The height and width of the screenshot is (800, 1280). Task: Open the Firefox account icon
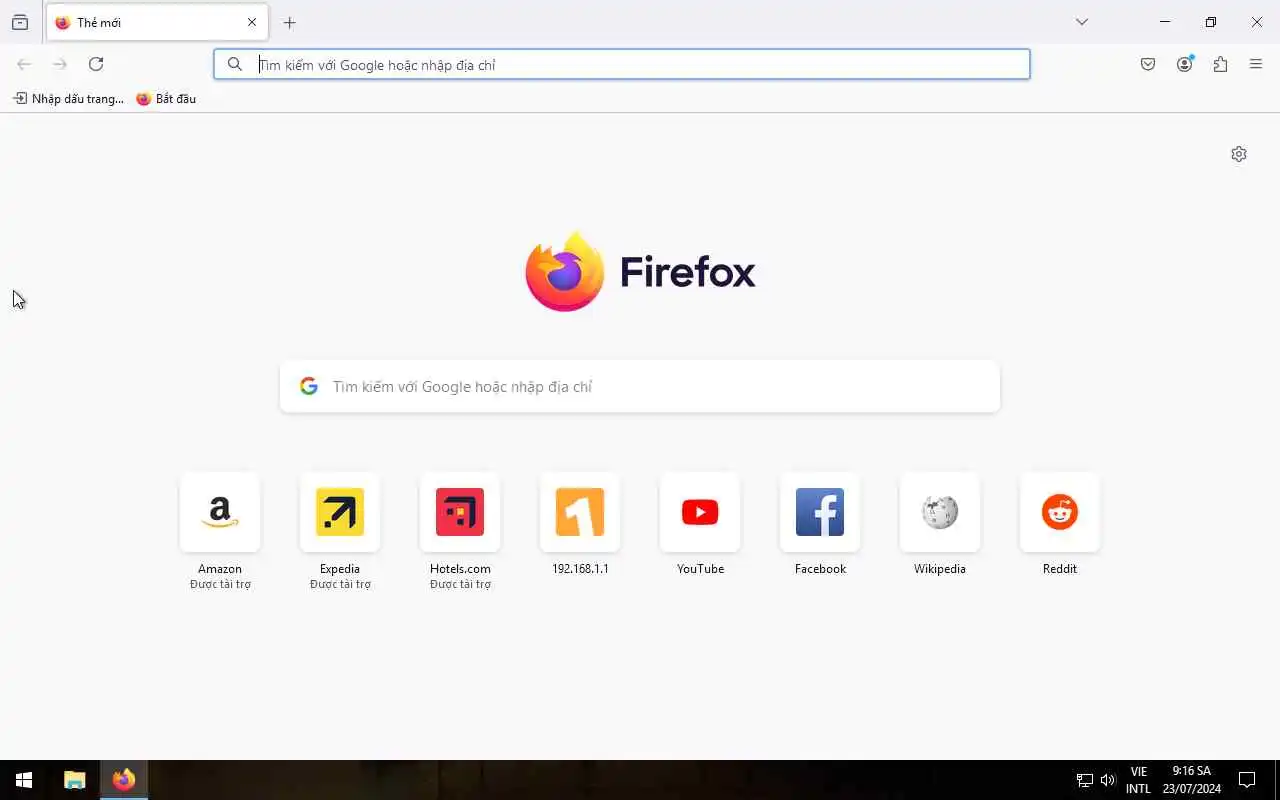(1185, 64)
